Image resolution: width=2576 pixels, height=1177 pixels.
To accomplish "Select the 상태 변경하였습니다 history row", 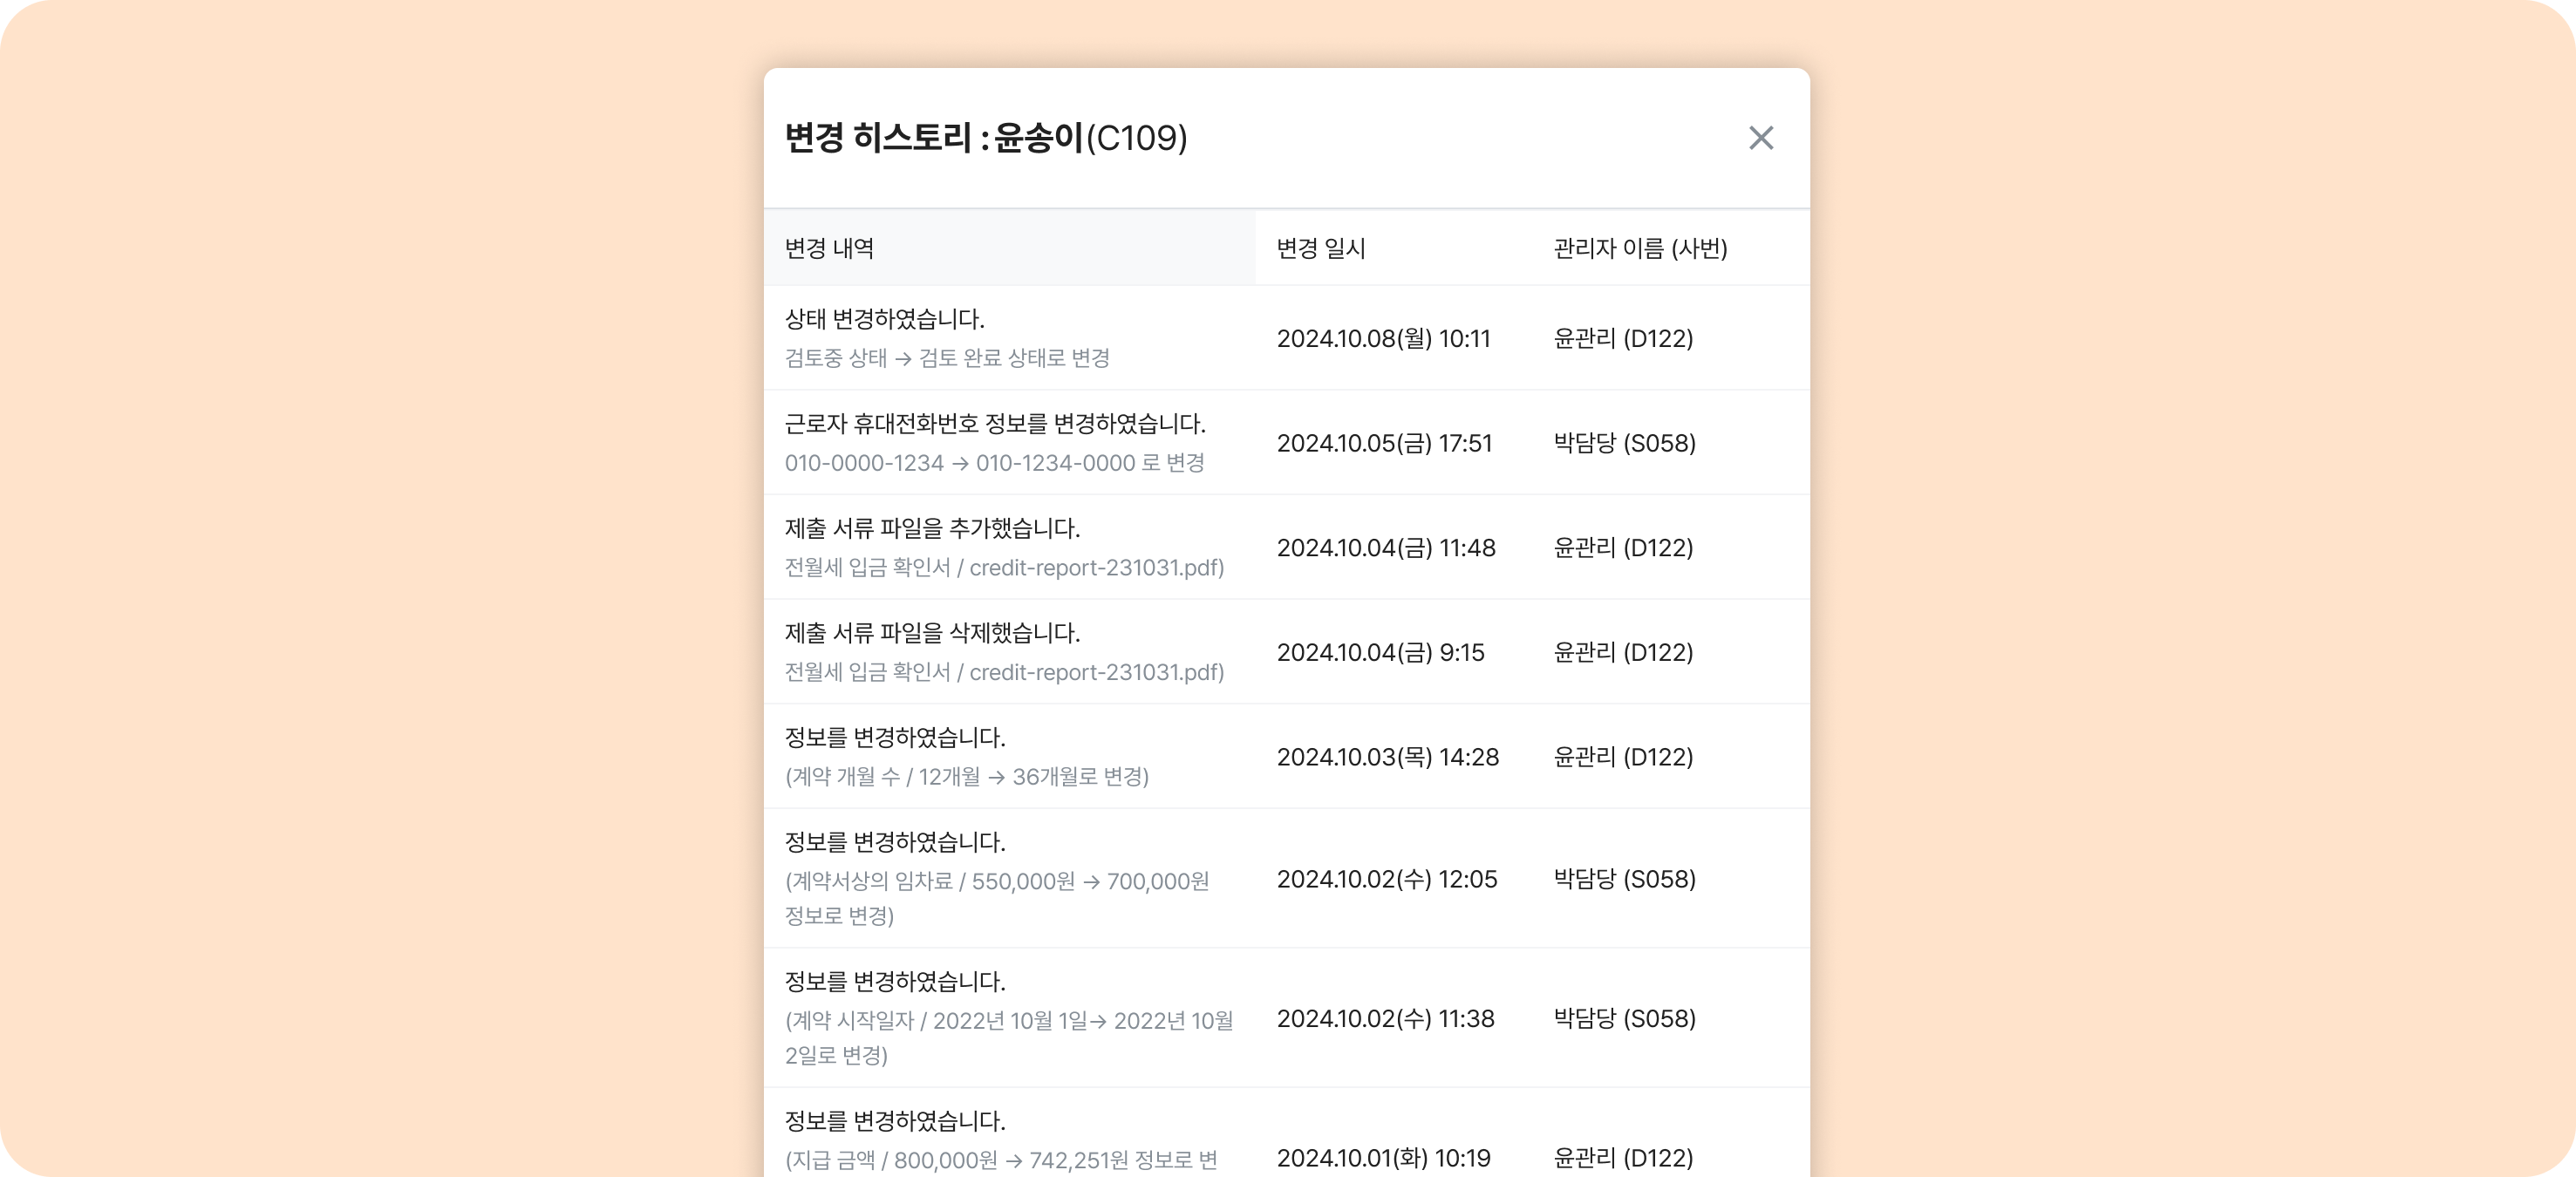I will (884, 319).
